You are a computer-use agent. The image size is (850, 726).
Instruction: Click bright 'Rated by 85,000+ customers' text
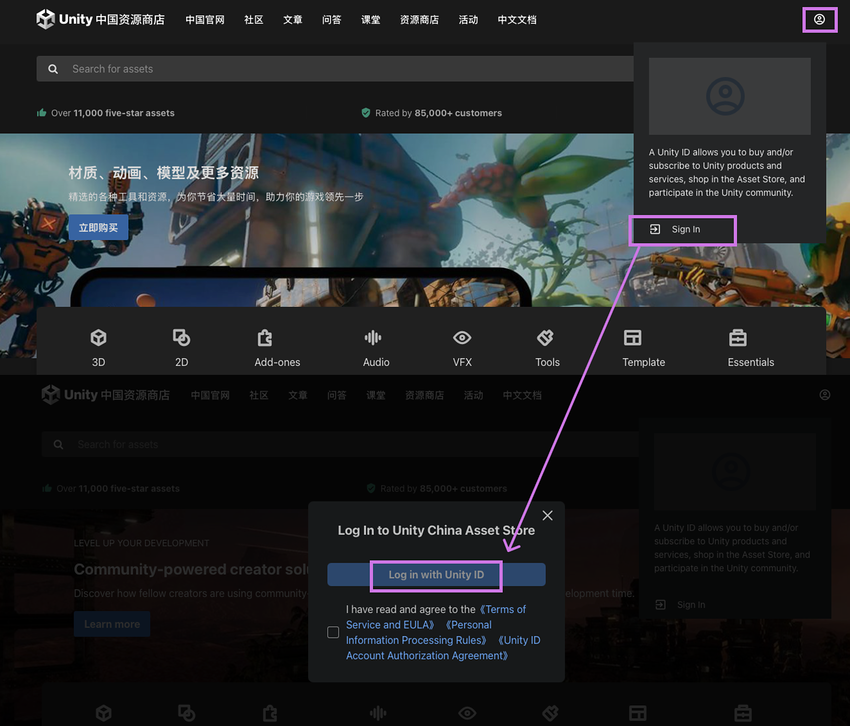[x=439, y=113]
